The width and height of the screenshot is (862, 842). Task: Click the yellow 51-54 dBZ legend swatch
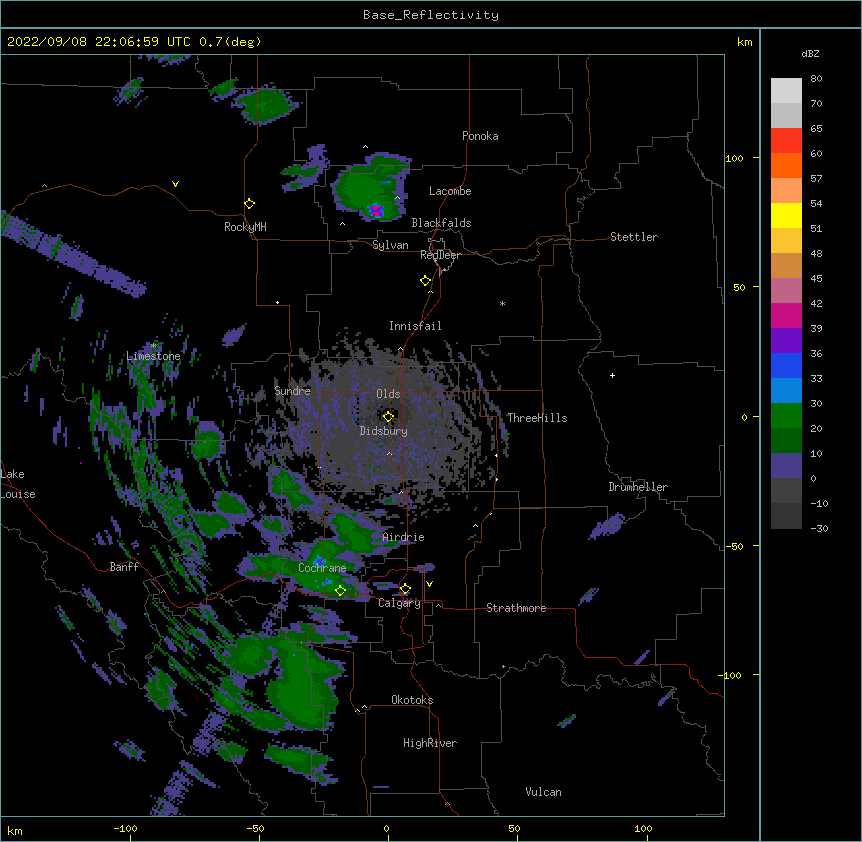(x=786, y=216)
